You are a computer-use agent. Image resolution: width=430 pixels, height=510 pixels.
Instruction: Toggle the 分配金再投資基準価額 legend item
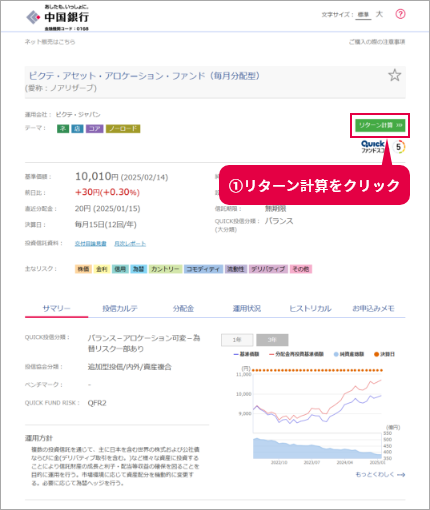pyautogui.click(x=296, y=354)
